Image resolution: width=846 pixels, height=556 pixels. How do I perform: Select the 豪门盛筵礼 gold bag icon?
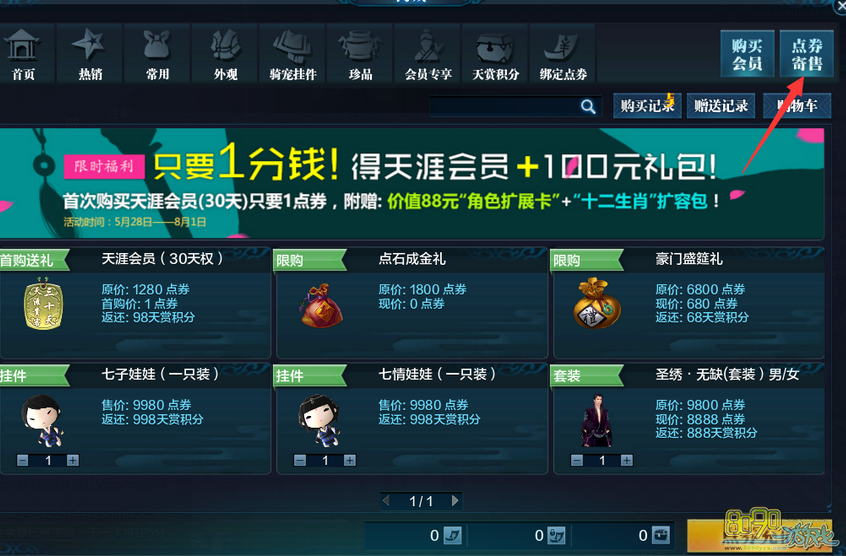597,303
